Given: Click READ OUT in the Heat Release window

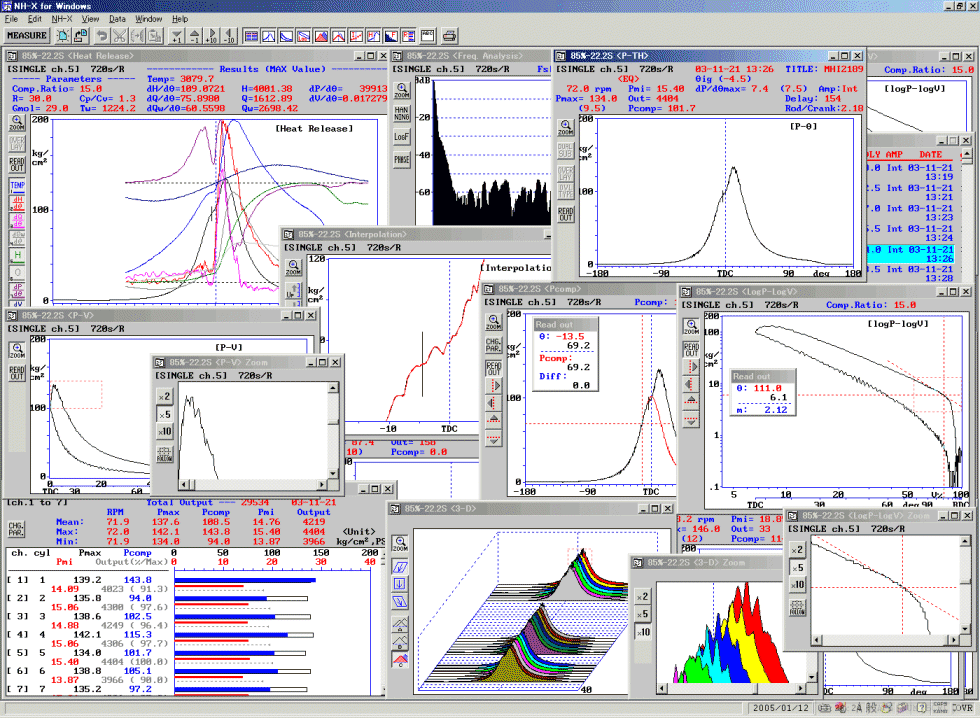Looking at the screenshot, I should tap(17, 164).
